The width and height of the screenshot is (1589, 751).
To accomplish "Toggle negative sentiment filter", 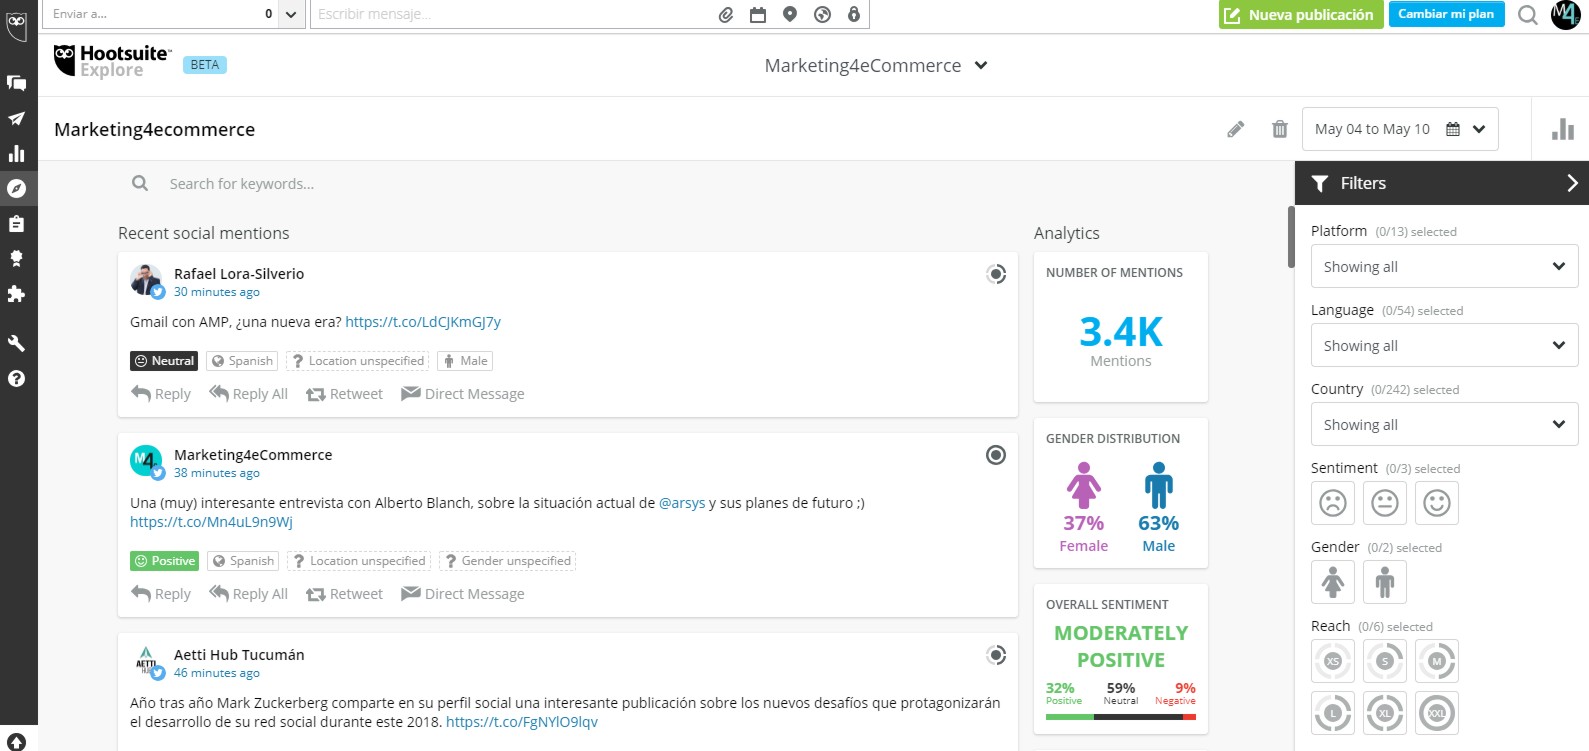I will coord(1333,503).
